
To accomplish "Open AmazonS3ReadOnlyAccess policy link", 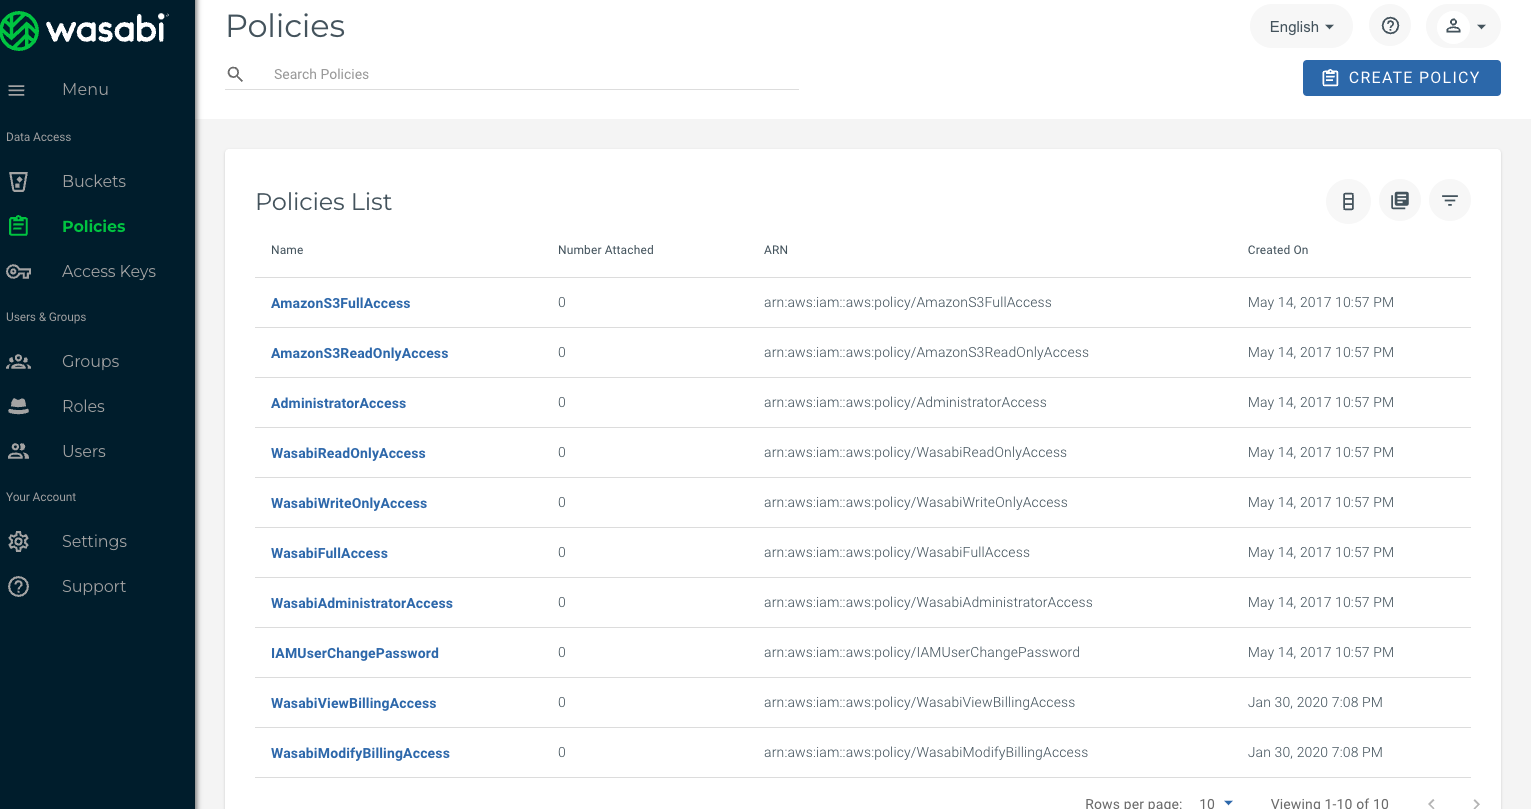I will pyautogui.click(x=360, y=353).
